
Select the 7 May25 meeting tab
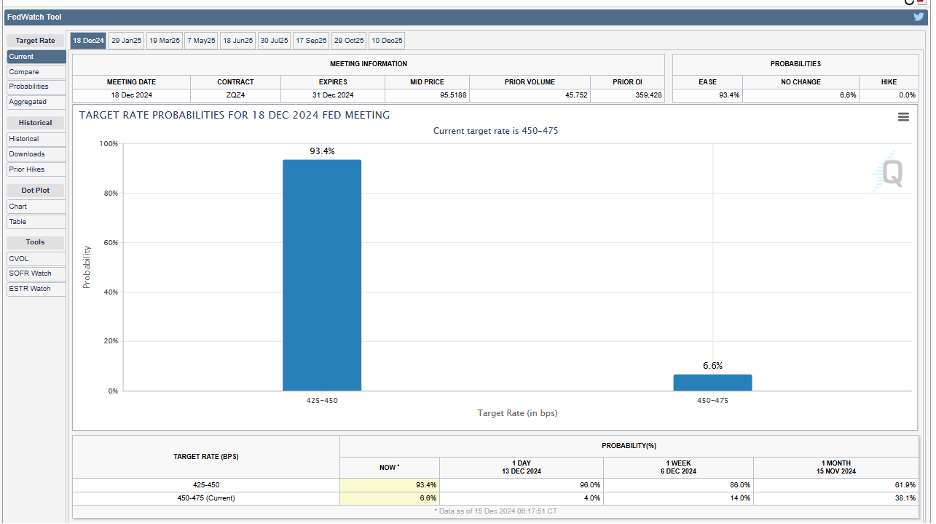click(x=201, y=41)
